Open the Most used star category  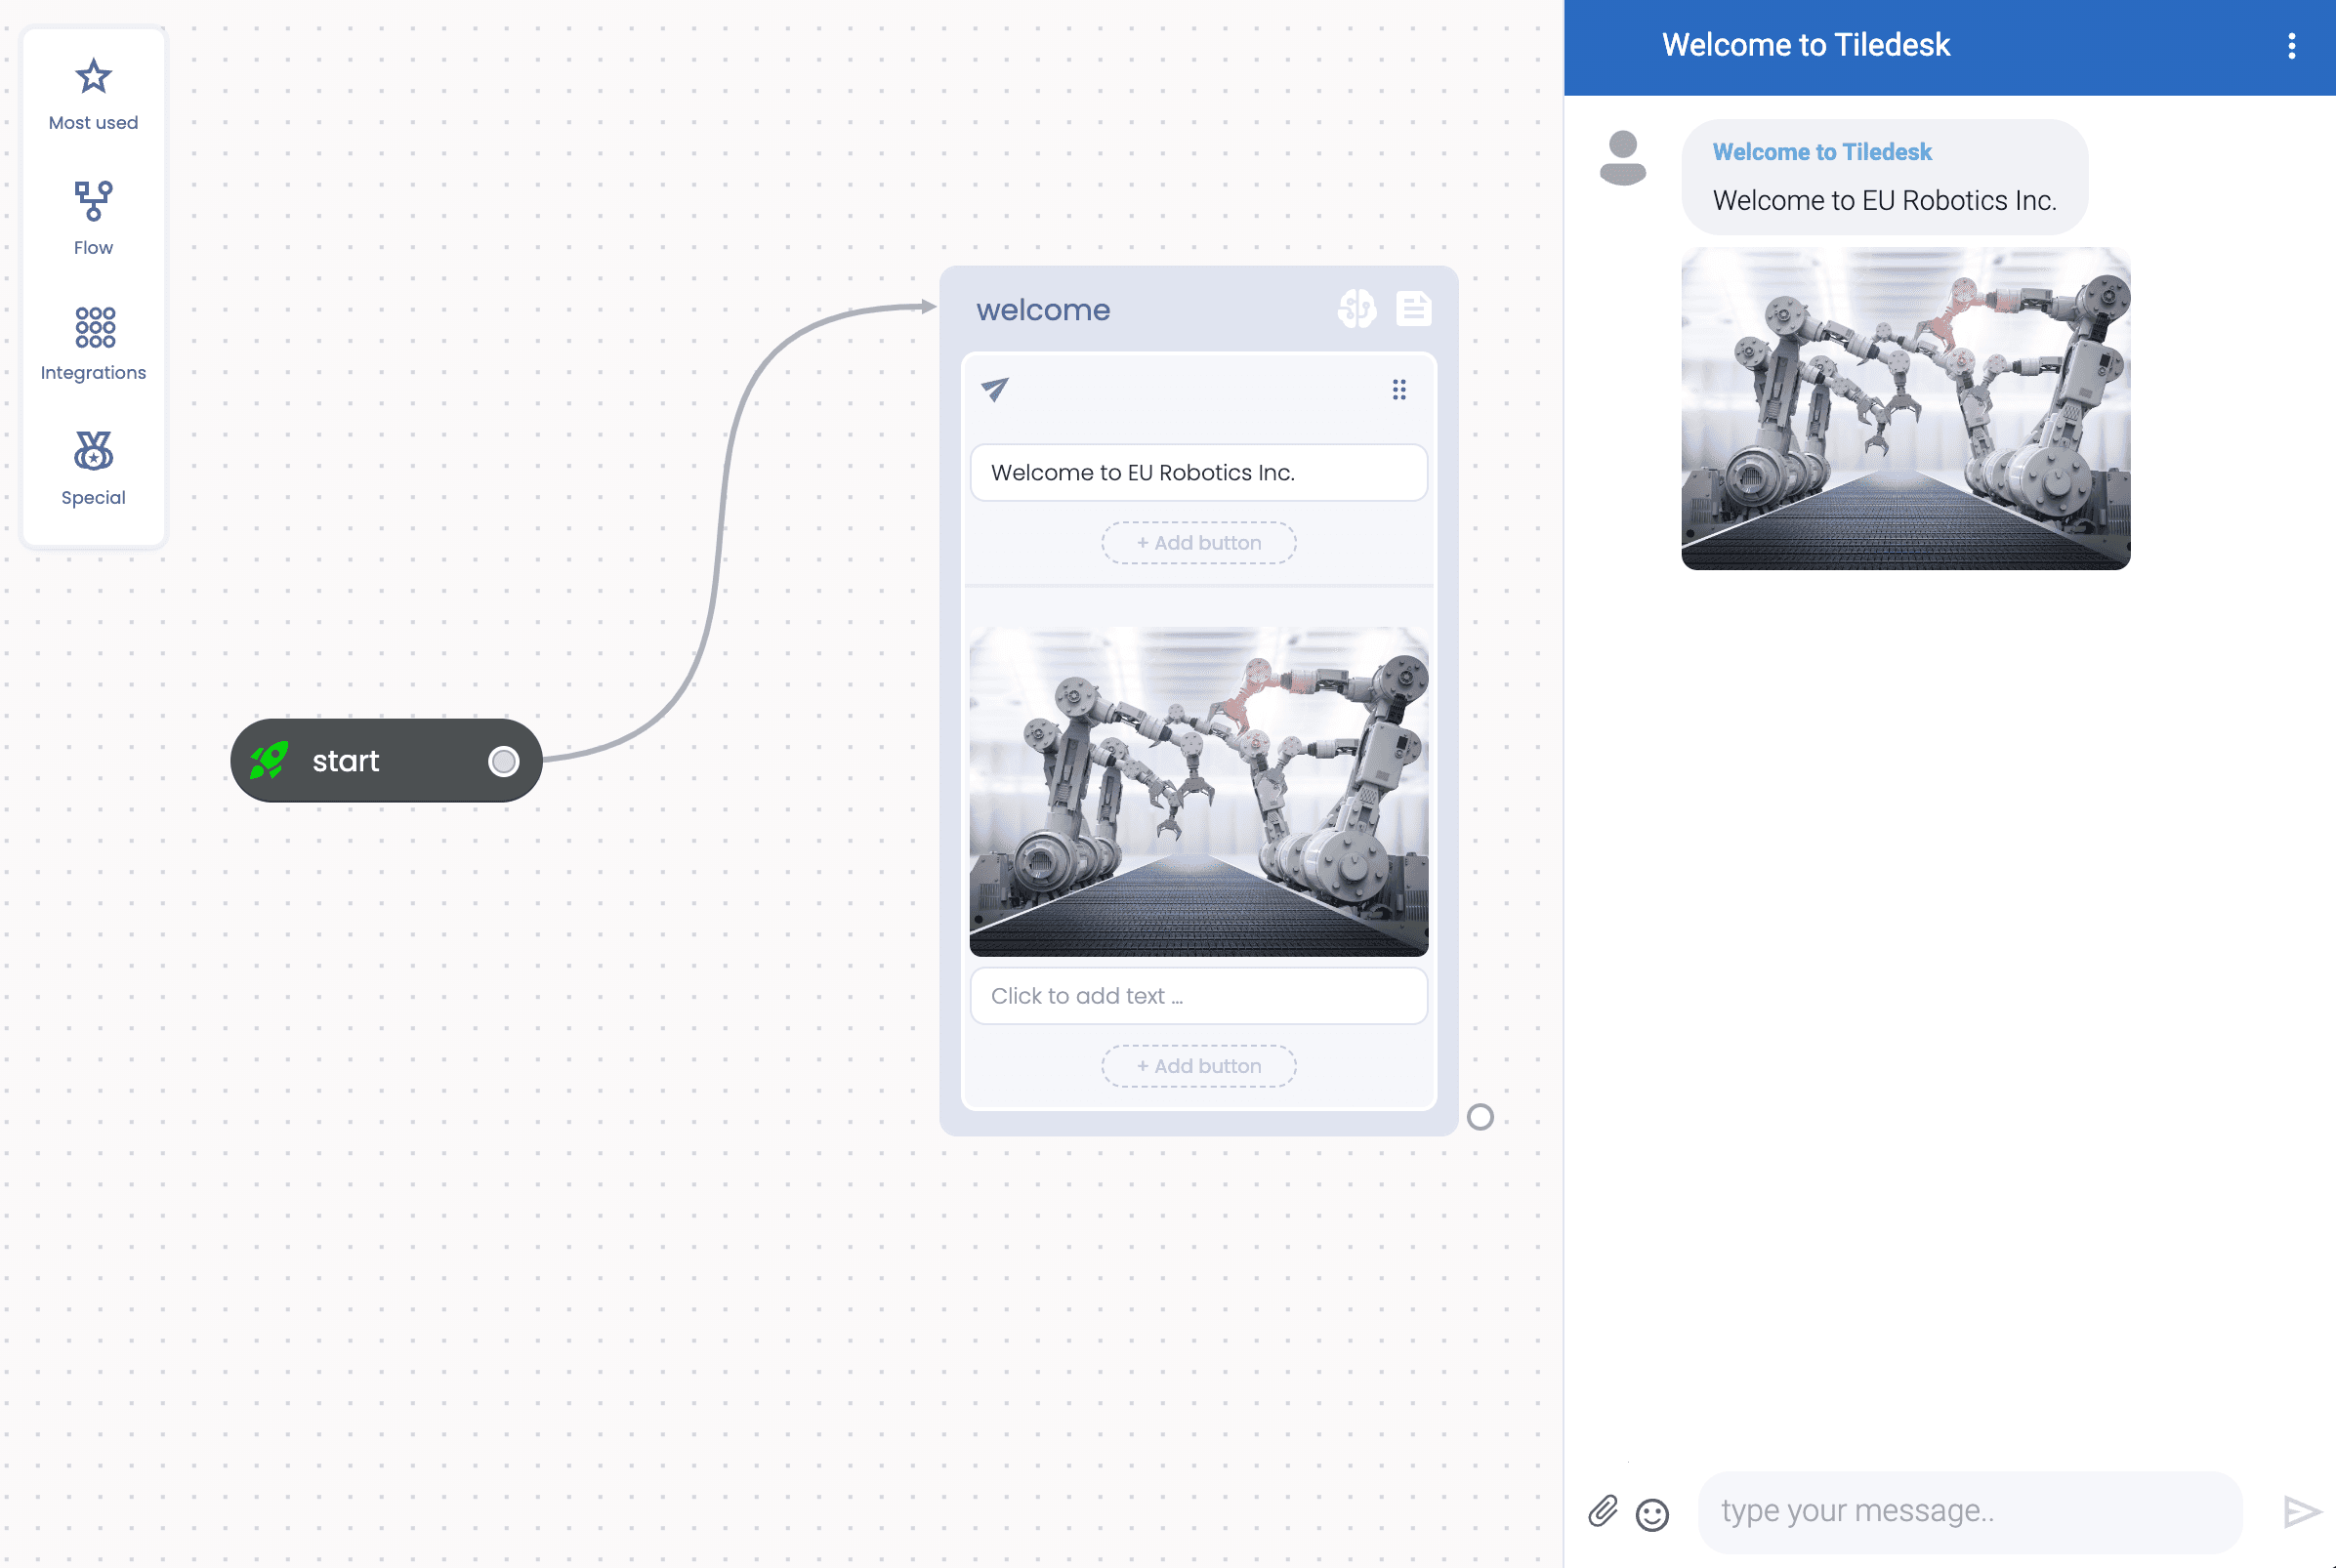point(93,95)
